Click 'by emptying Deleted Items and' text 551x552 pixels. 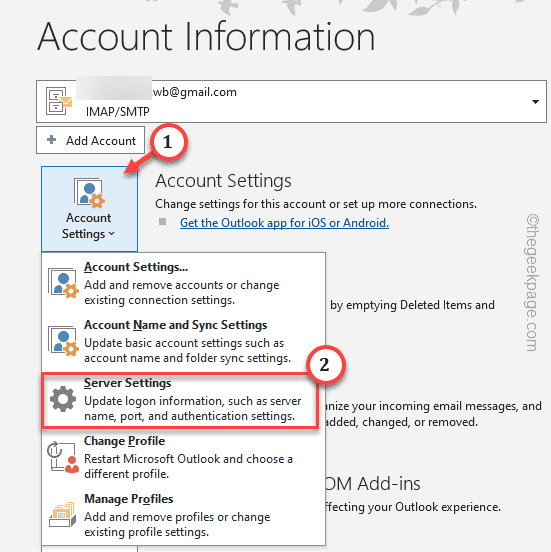point(412,305)
